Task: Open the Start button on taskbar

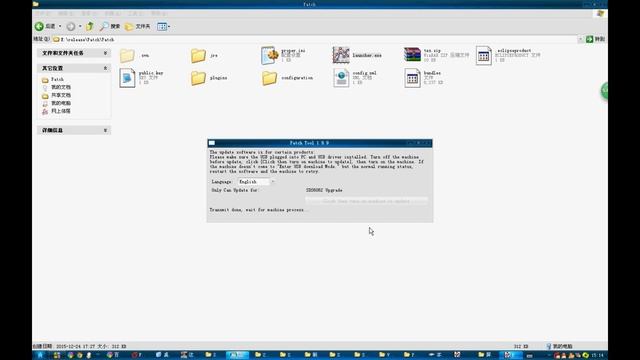Action: coord(41,355)
